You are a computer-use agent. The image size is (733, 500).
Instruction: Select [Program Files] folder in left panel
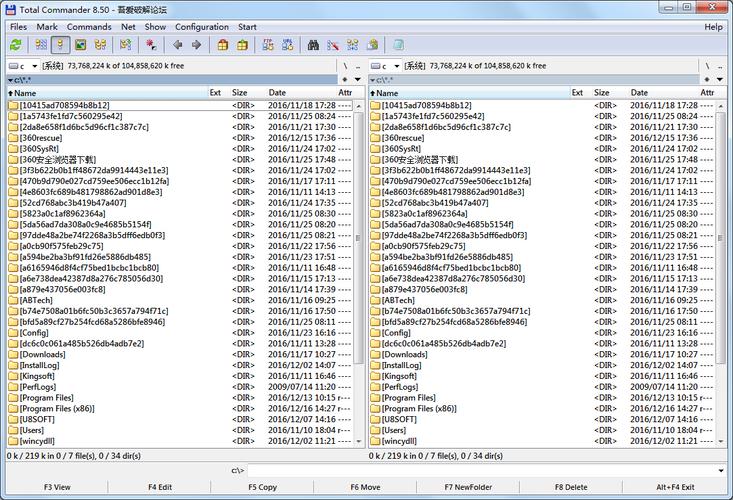180,398
